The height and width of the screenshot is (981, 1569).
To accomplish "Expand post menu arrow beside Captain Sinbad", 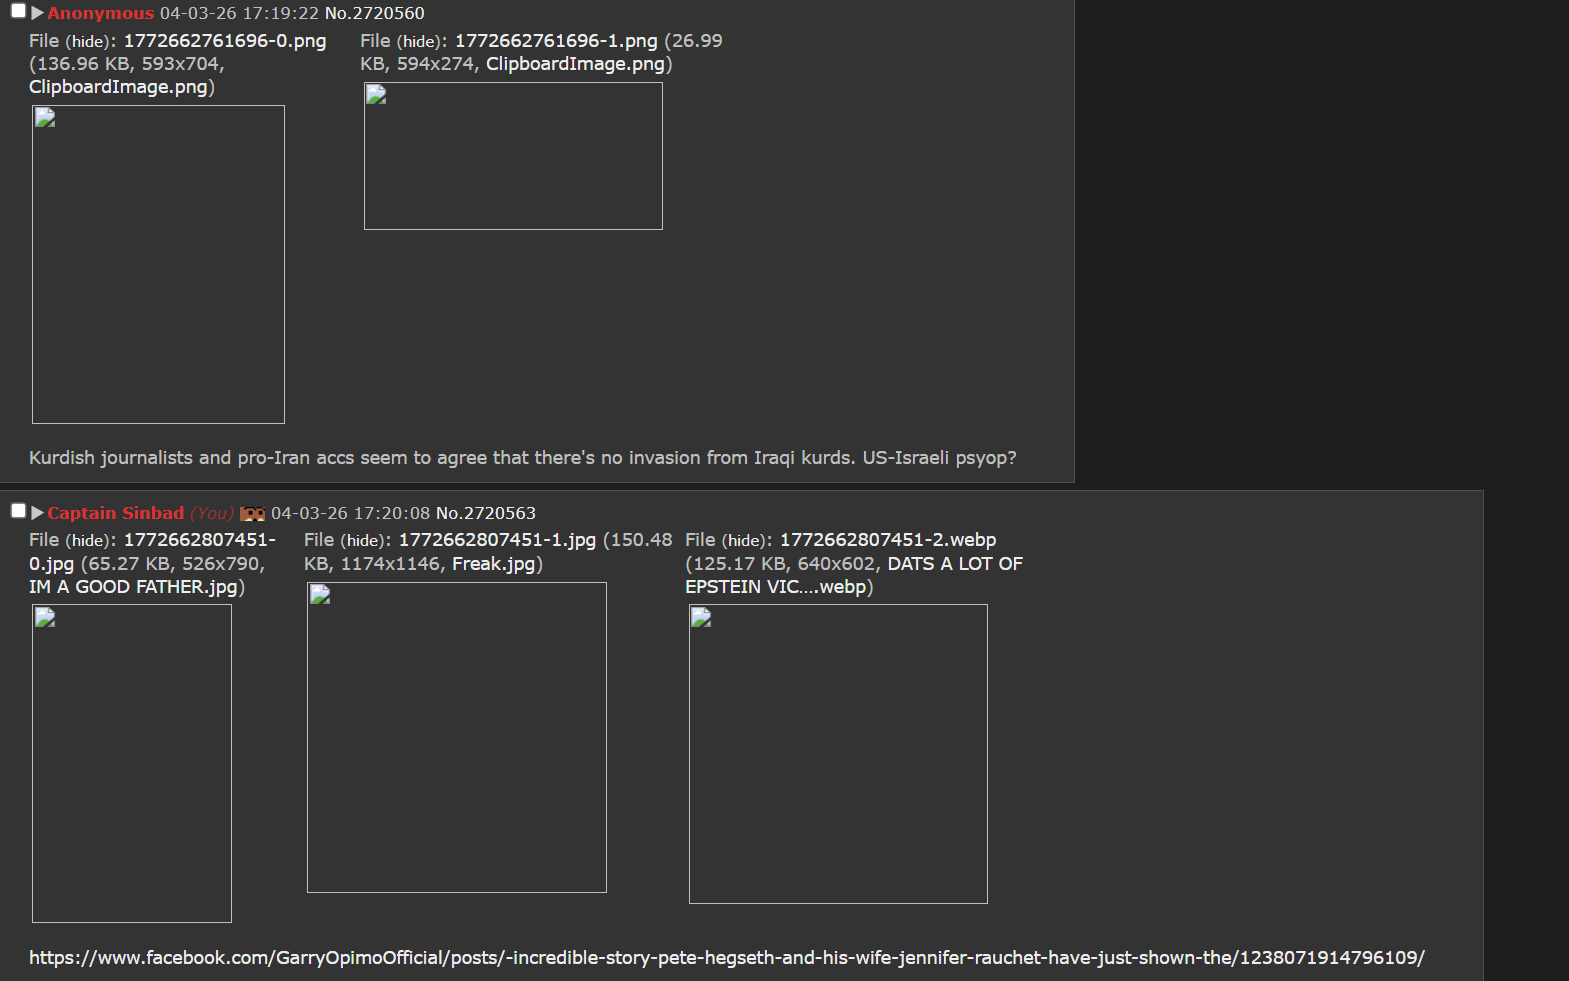I will [37, 513].
